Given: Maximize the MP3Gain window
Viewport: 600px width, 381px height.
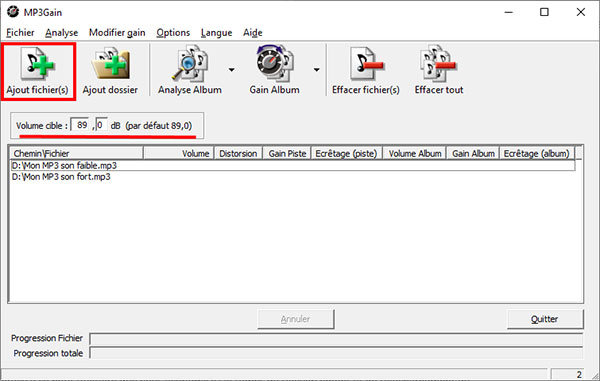Looking at the screenshot, I should coord(544,12).
